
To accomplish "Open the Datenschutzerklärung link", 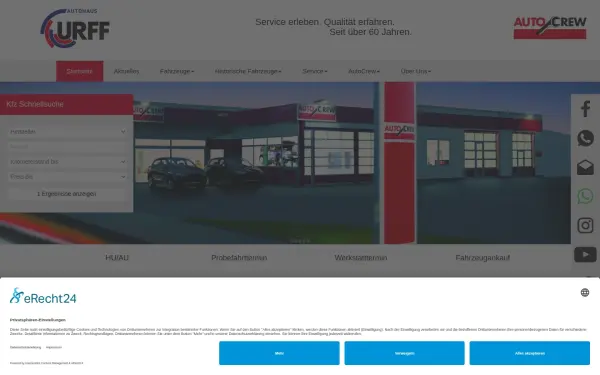I will (x=25, y=347).
